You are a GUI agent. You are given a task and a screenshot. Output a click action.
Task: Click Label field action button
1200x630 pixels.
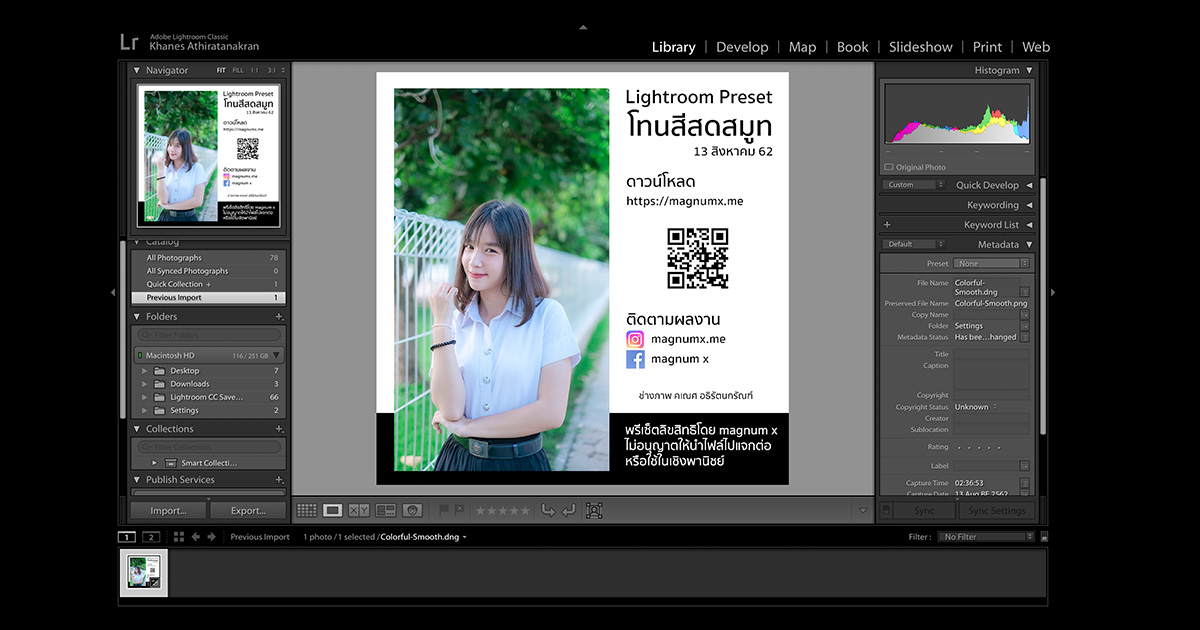(x=1025, y=466)
